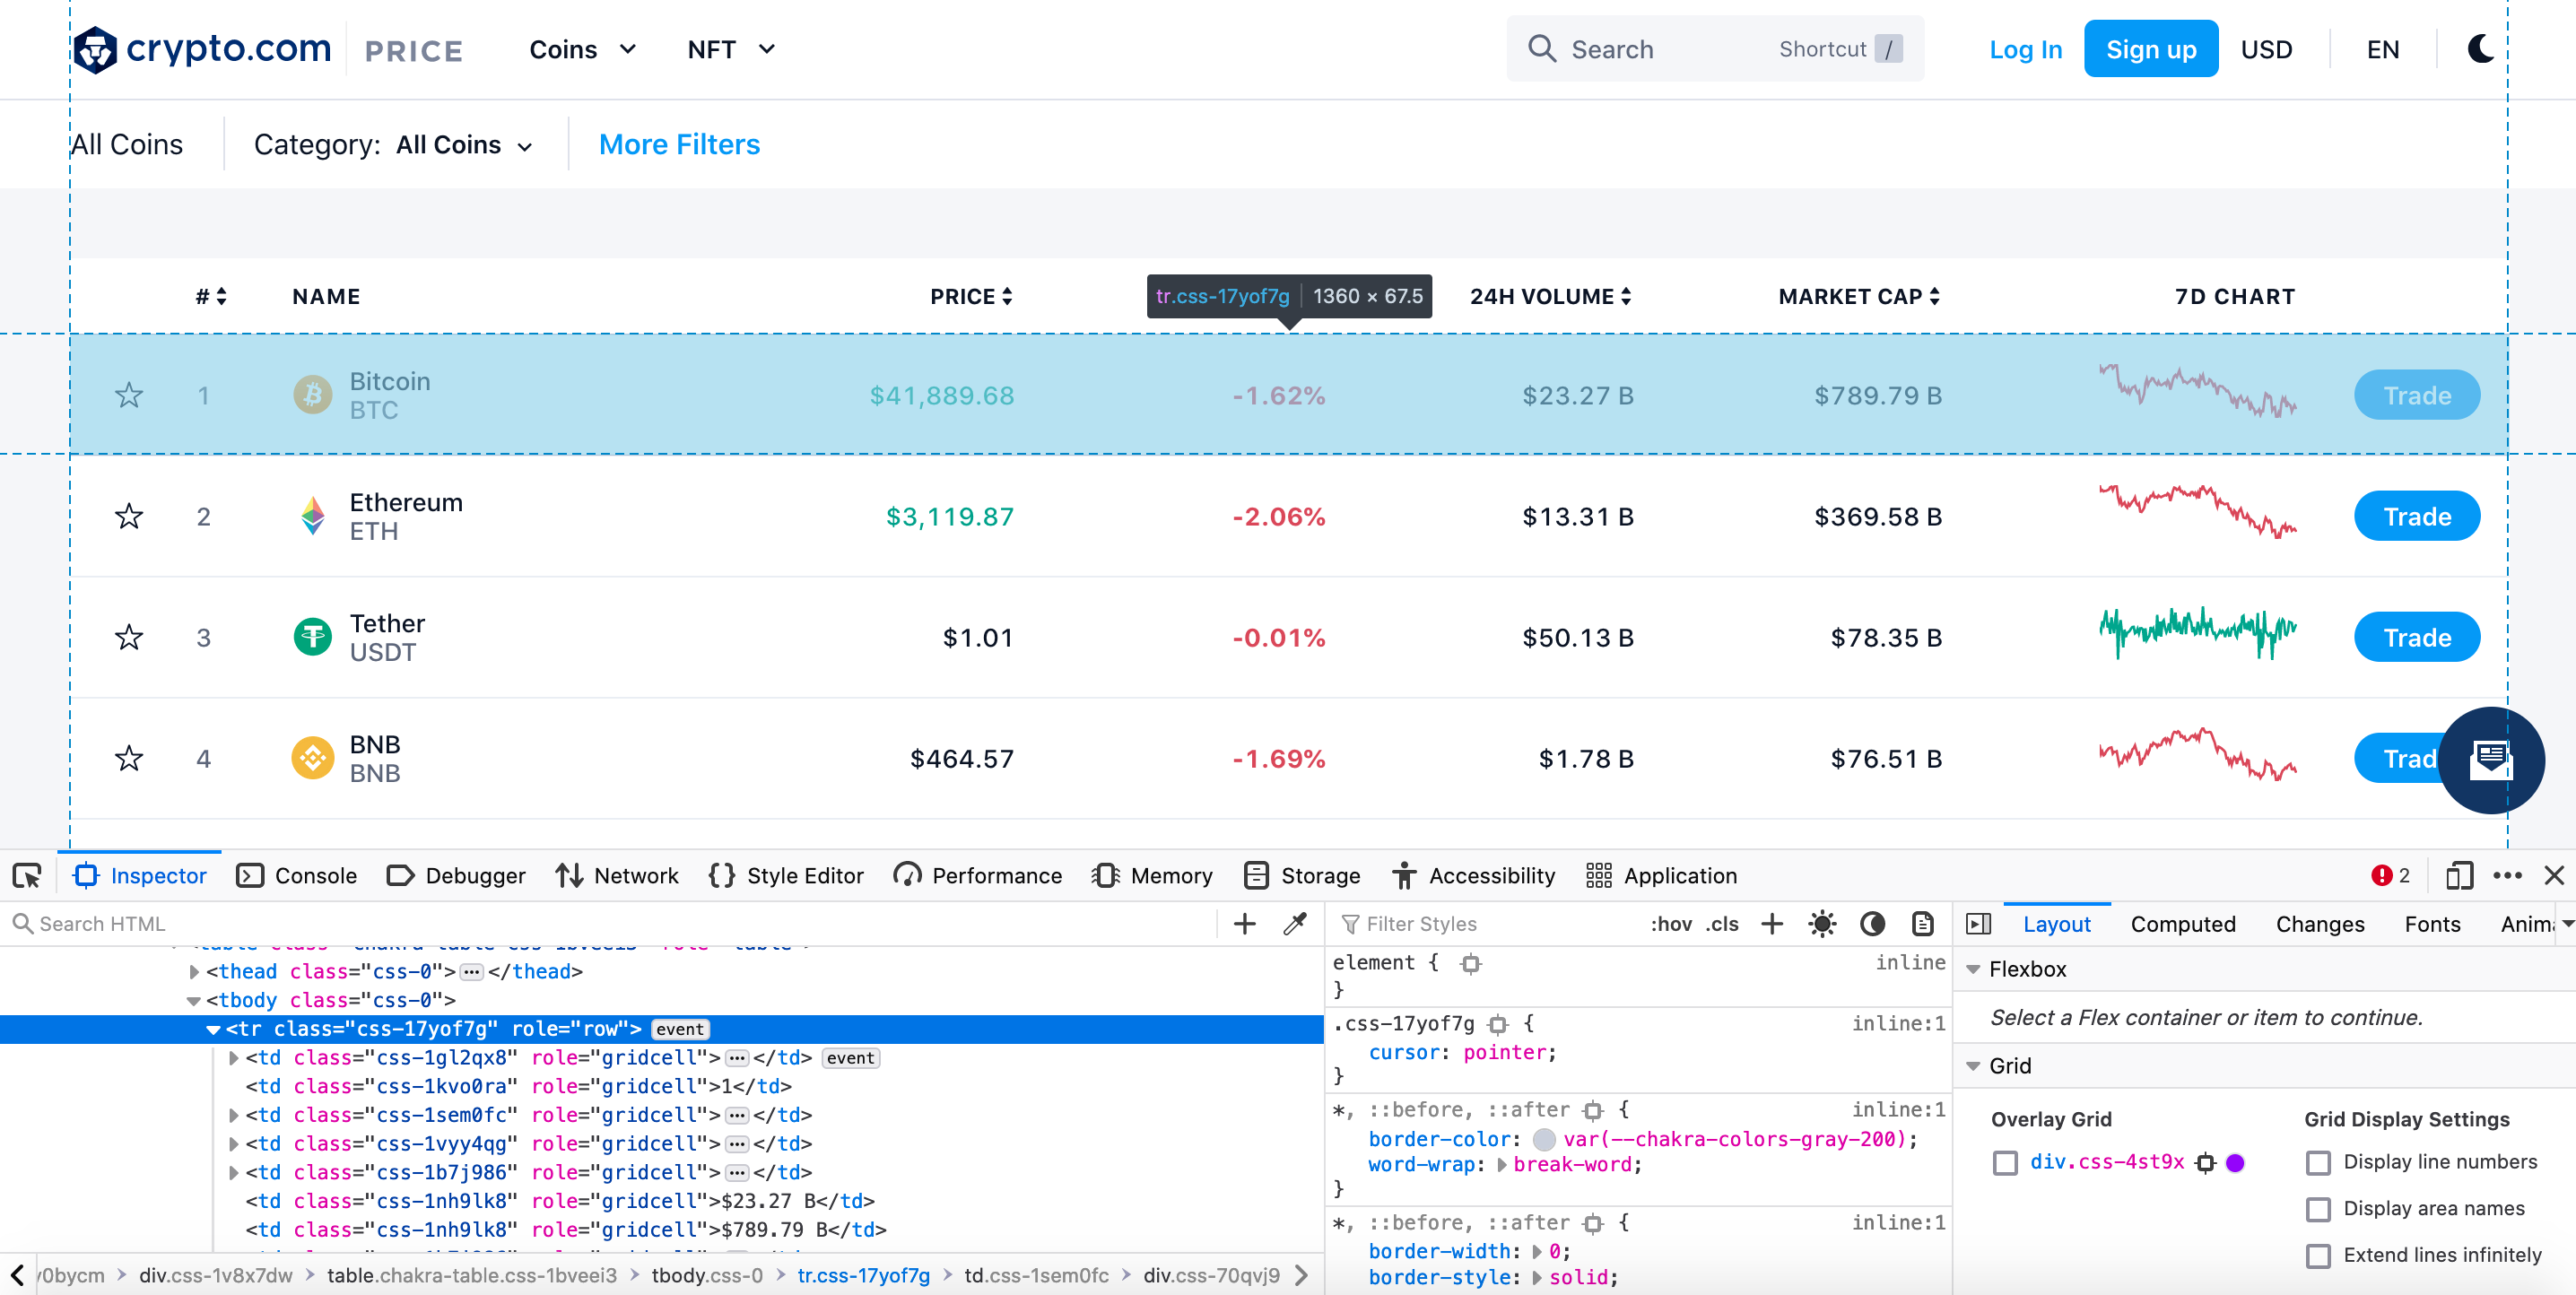
Task: Favorite Tether with its star icon
Action: click(129, 637)
